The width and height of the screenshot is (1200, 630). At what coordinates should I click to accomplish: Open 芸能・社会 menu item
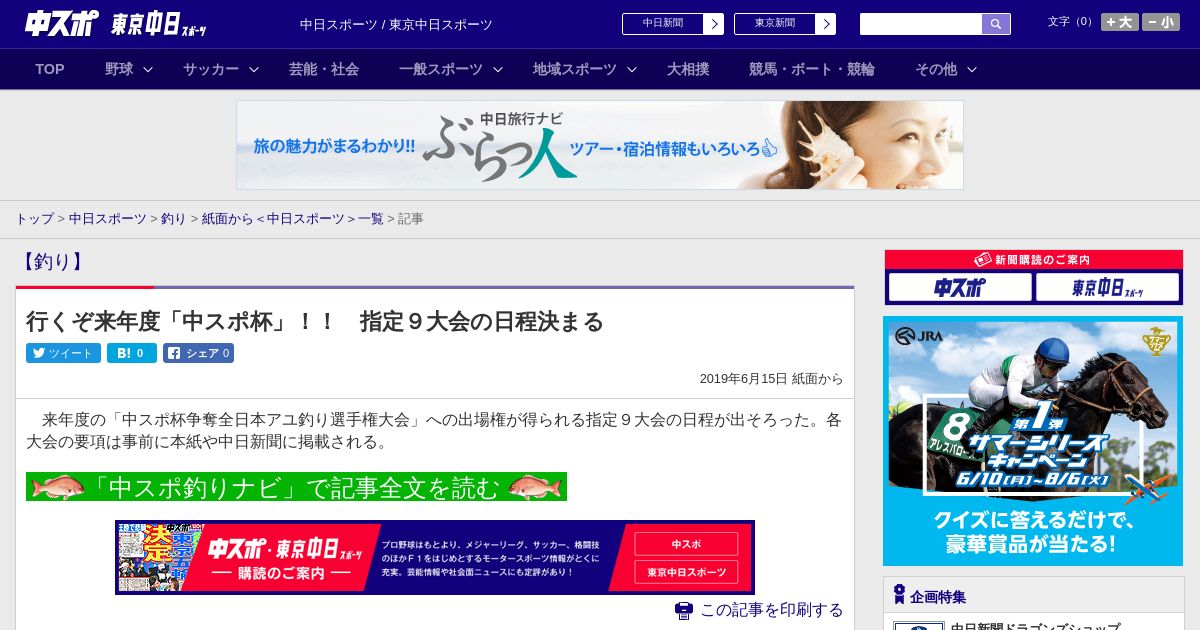324,69
